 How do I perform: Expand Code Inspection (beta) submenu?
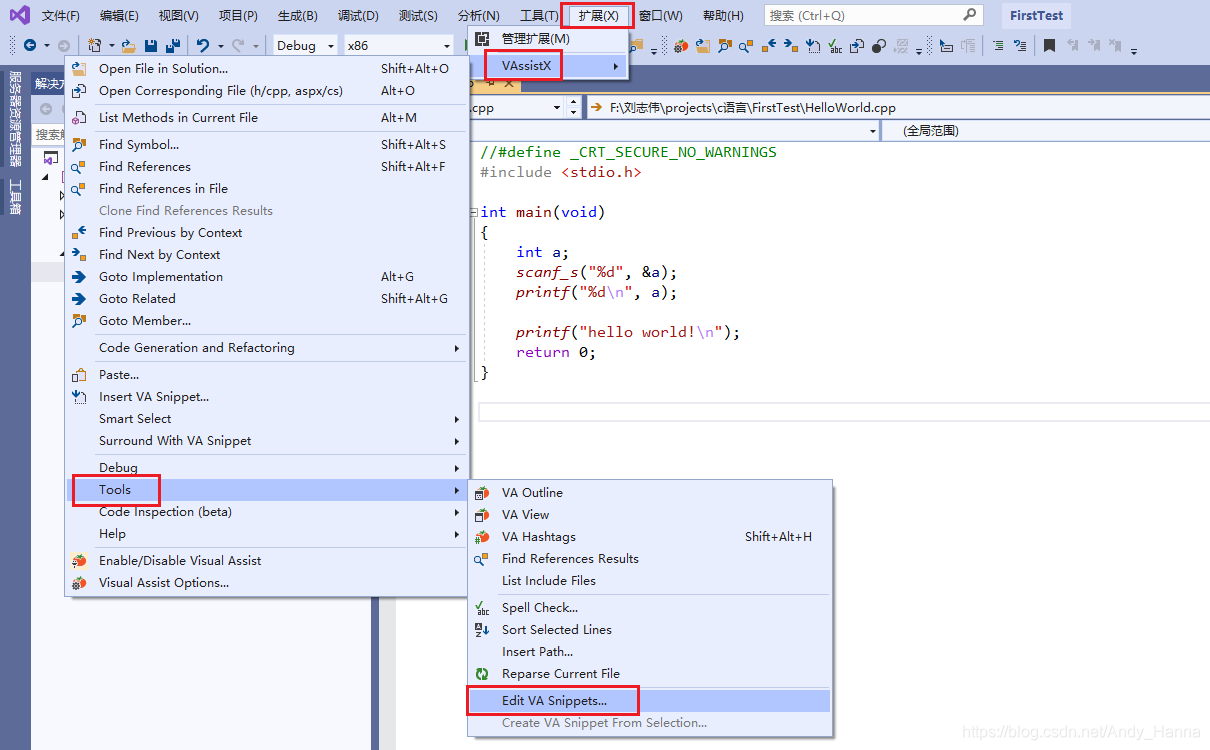pyautogui.click(x=266, y=512)
